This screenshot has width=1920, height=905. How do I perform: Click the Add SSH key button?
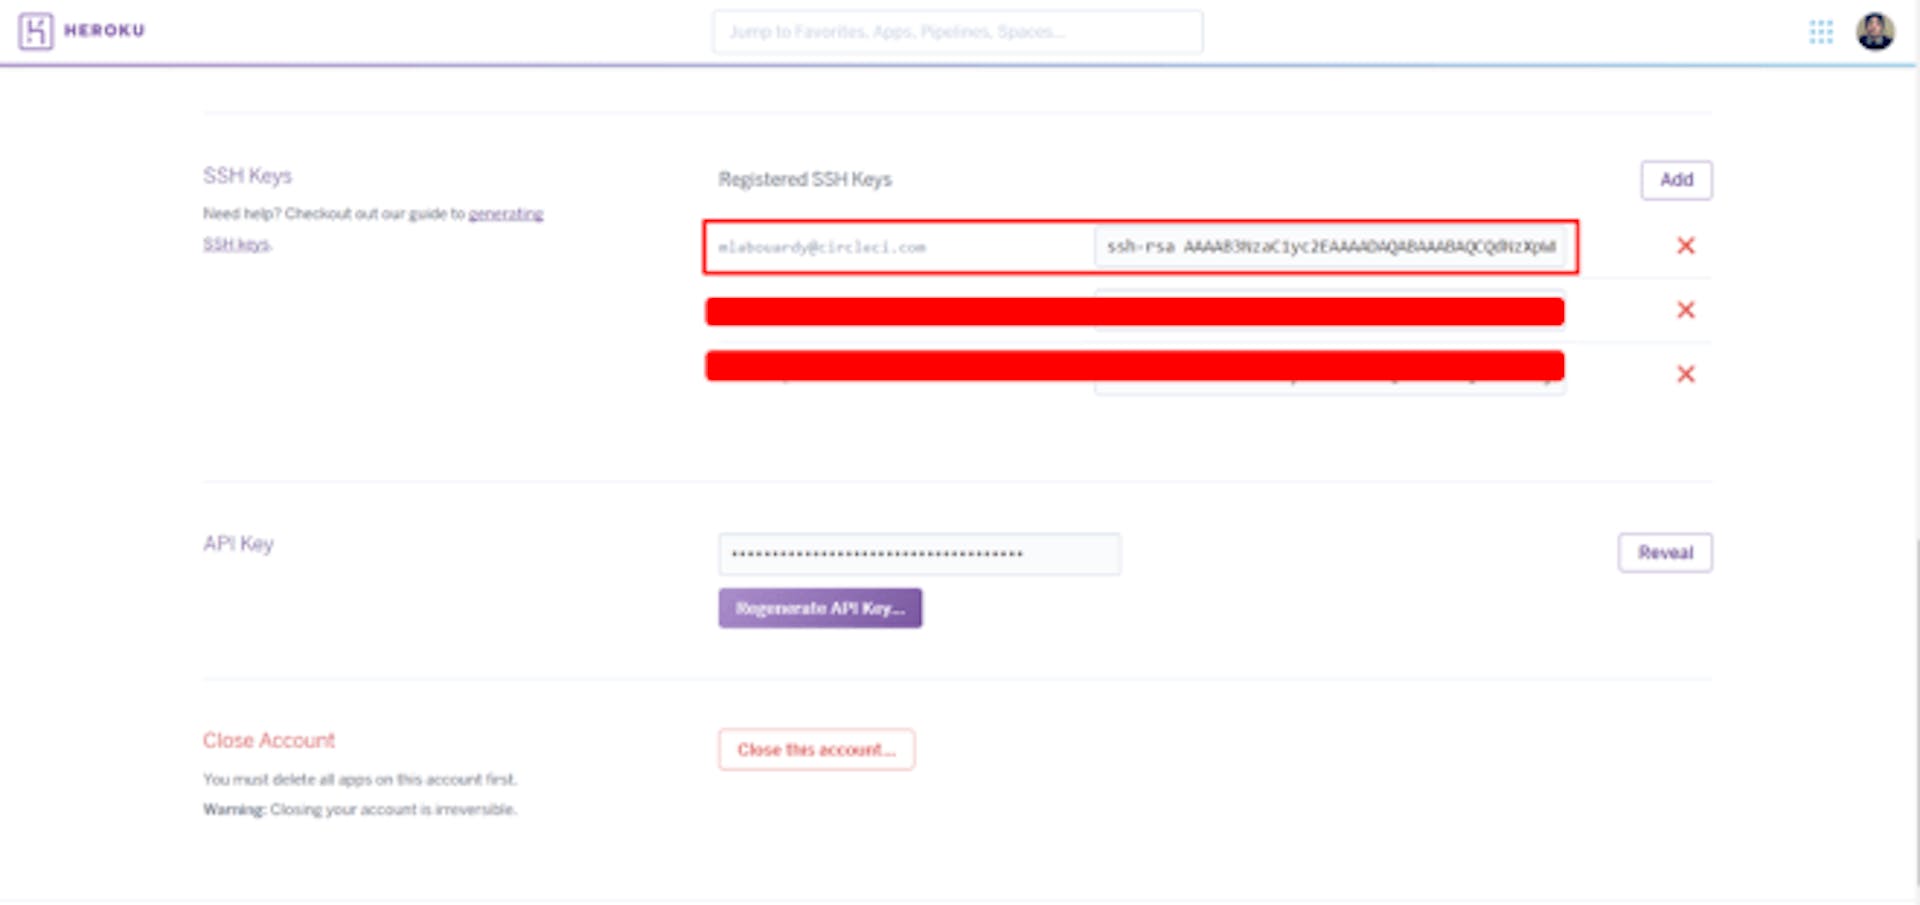click(x=1676, y=180)
